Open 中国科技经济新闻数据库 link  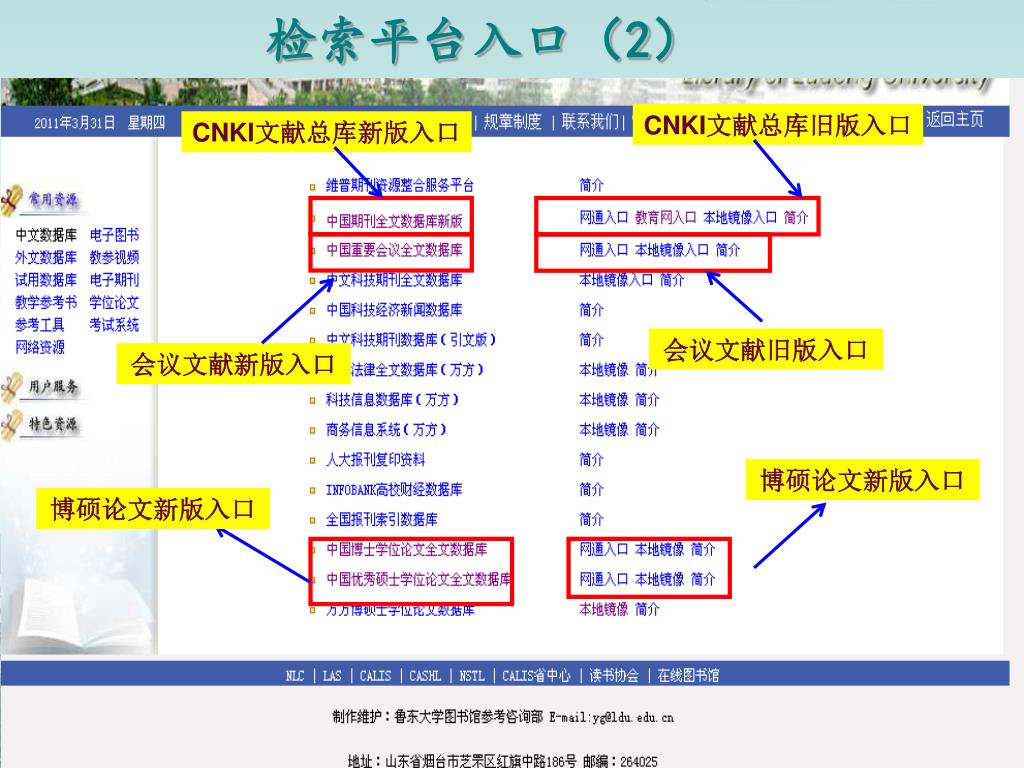point(394,310)
